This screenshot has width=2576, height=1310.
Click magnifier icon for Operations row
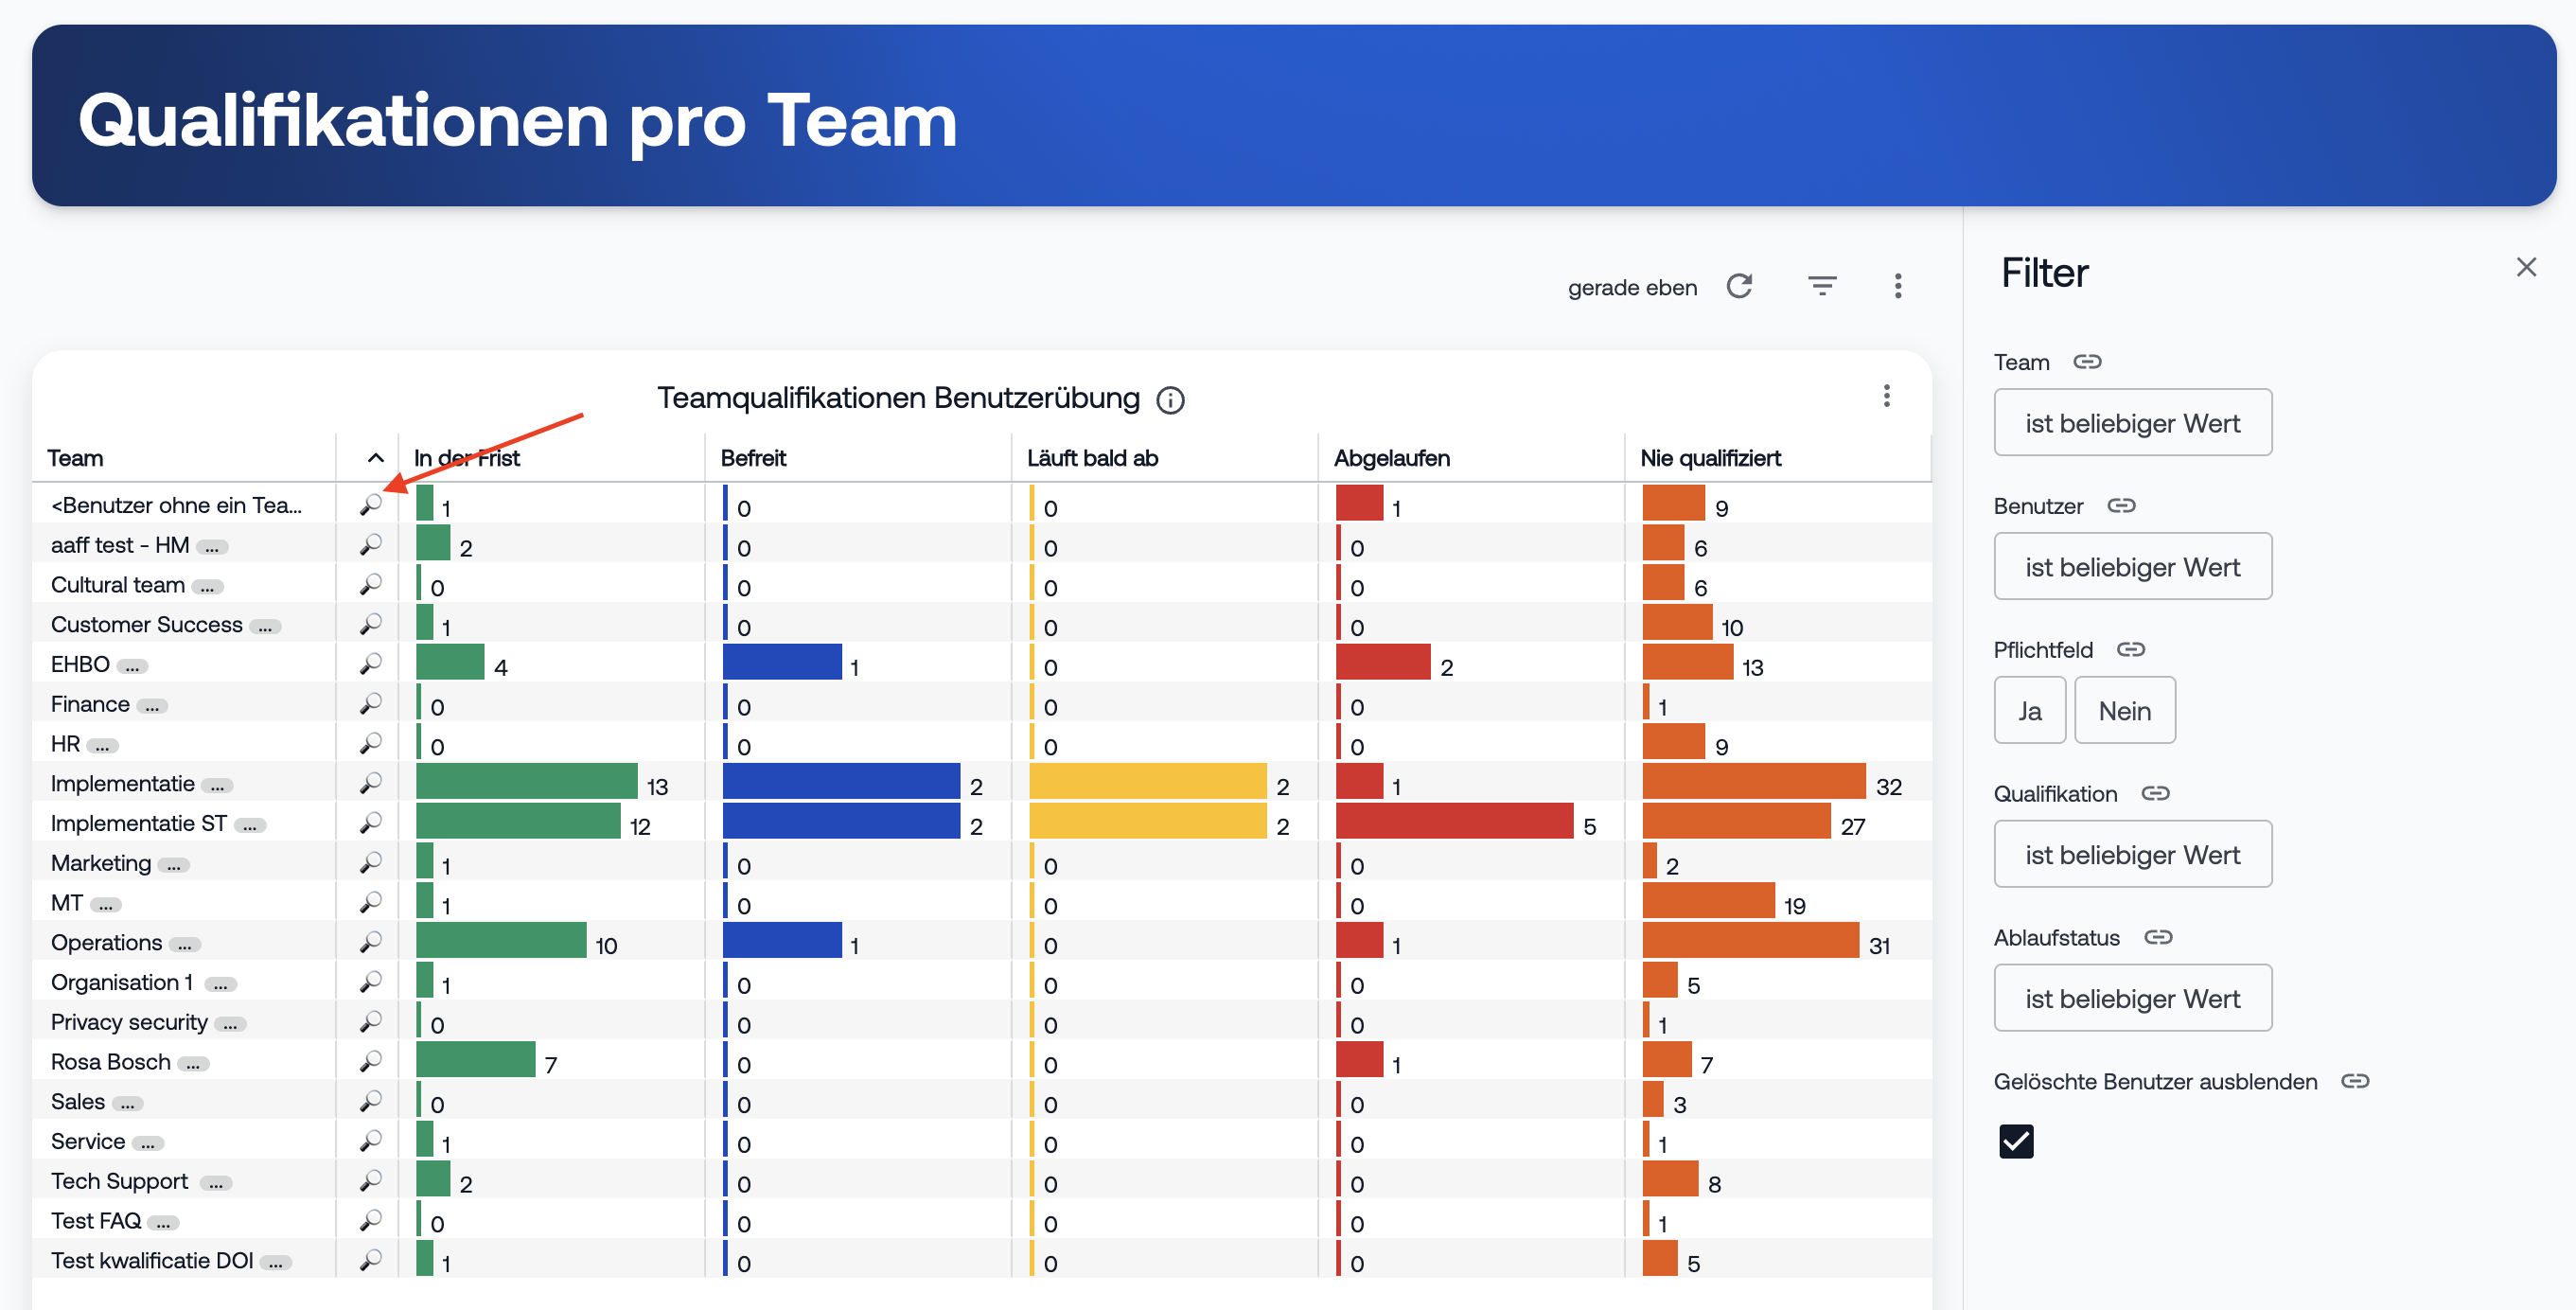pos(371,942)
